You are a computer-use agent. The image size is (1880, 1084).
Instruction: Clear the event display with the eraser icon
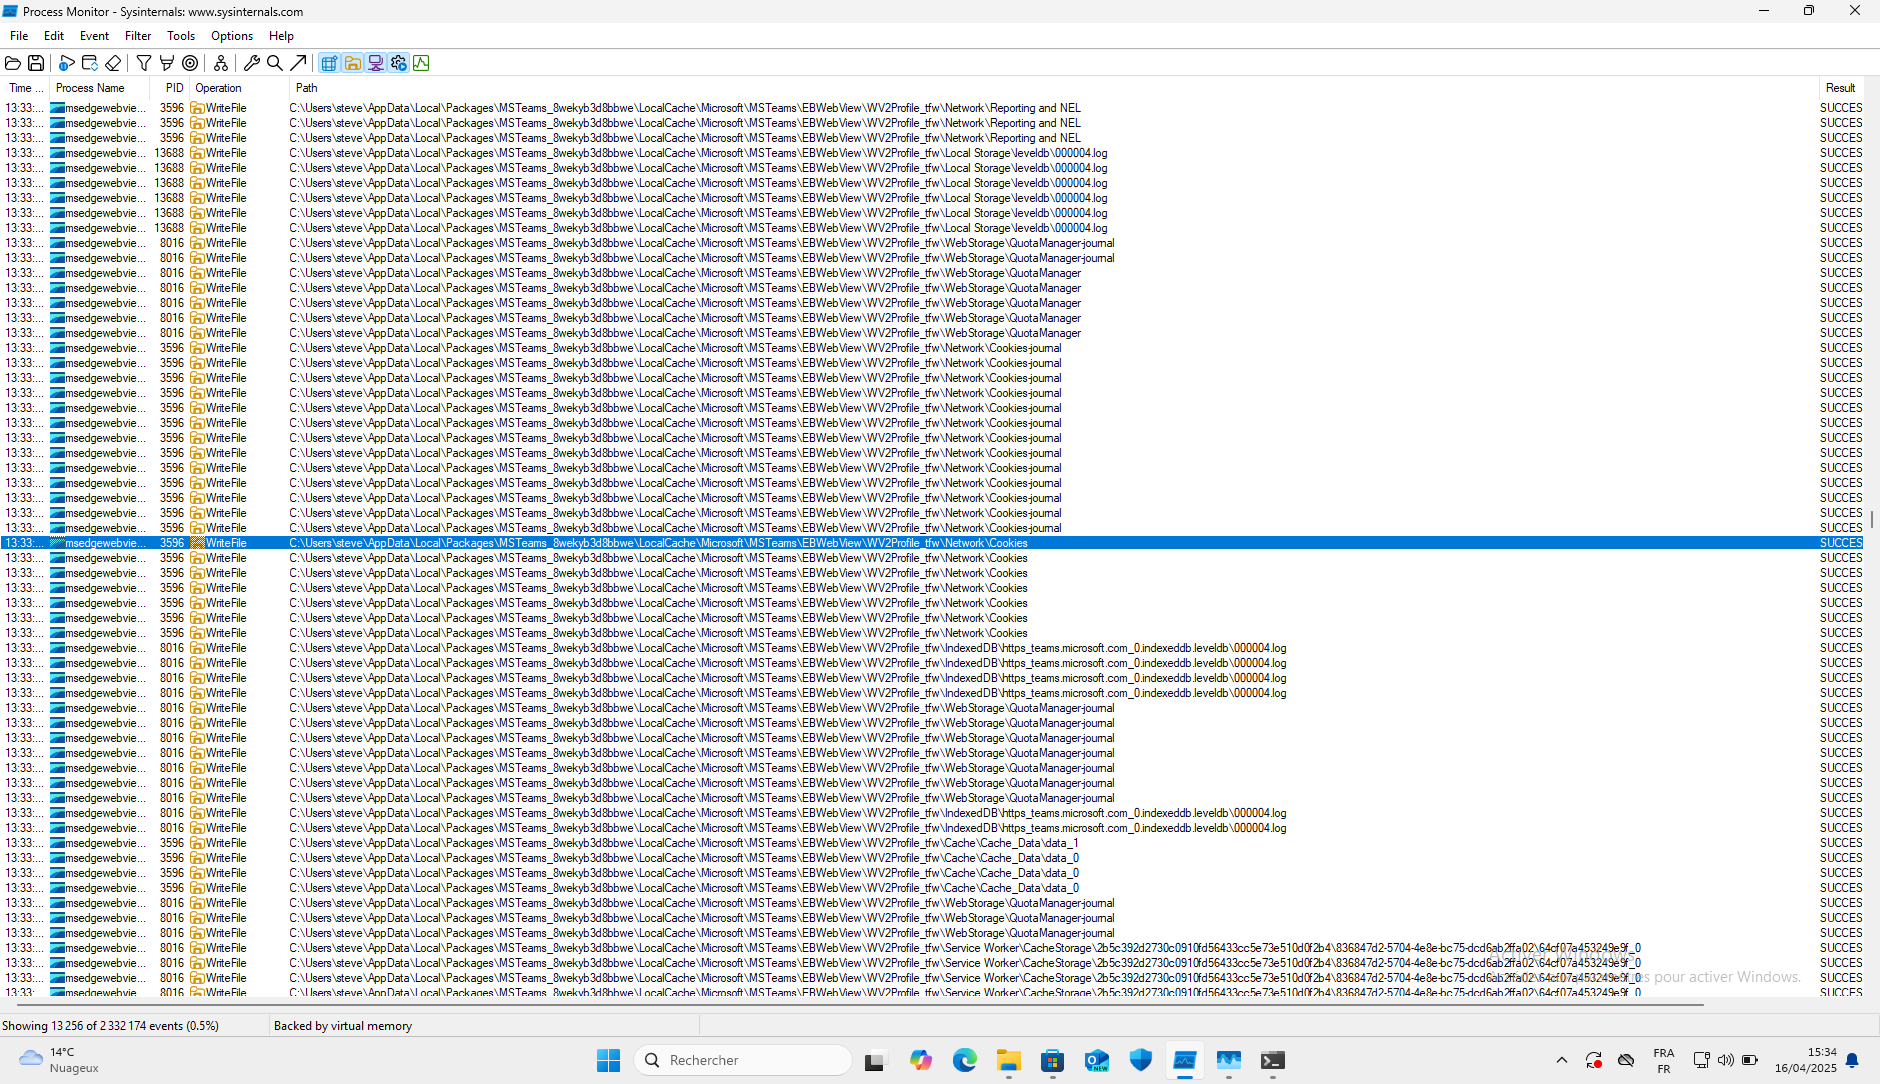[113, 63]
